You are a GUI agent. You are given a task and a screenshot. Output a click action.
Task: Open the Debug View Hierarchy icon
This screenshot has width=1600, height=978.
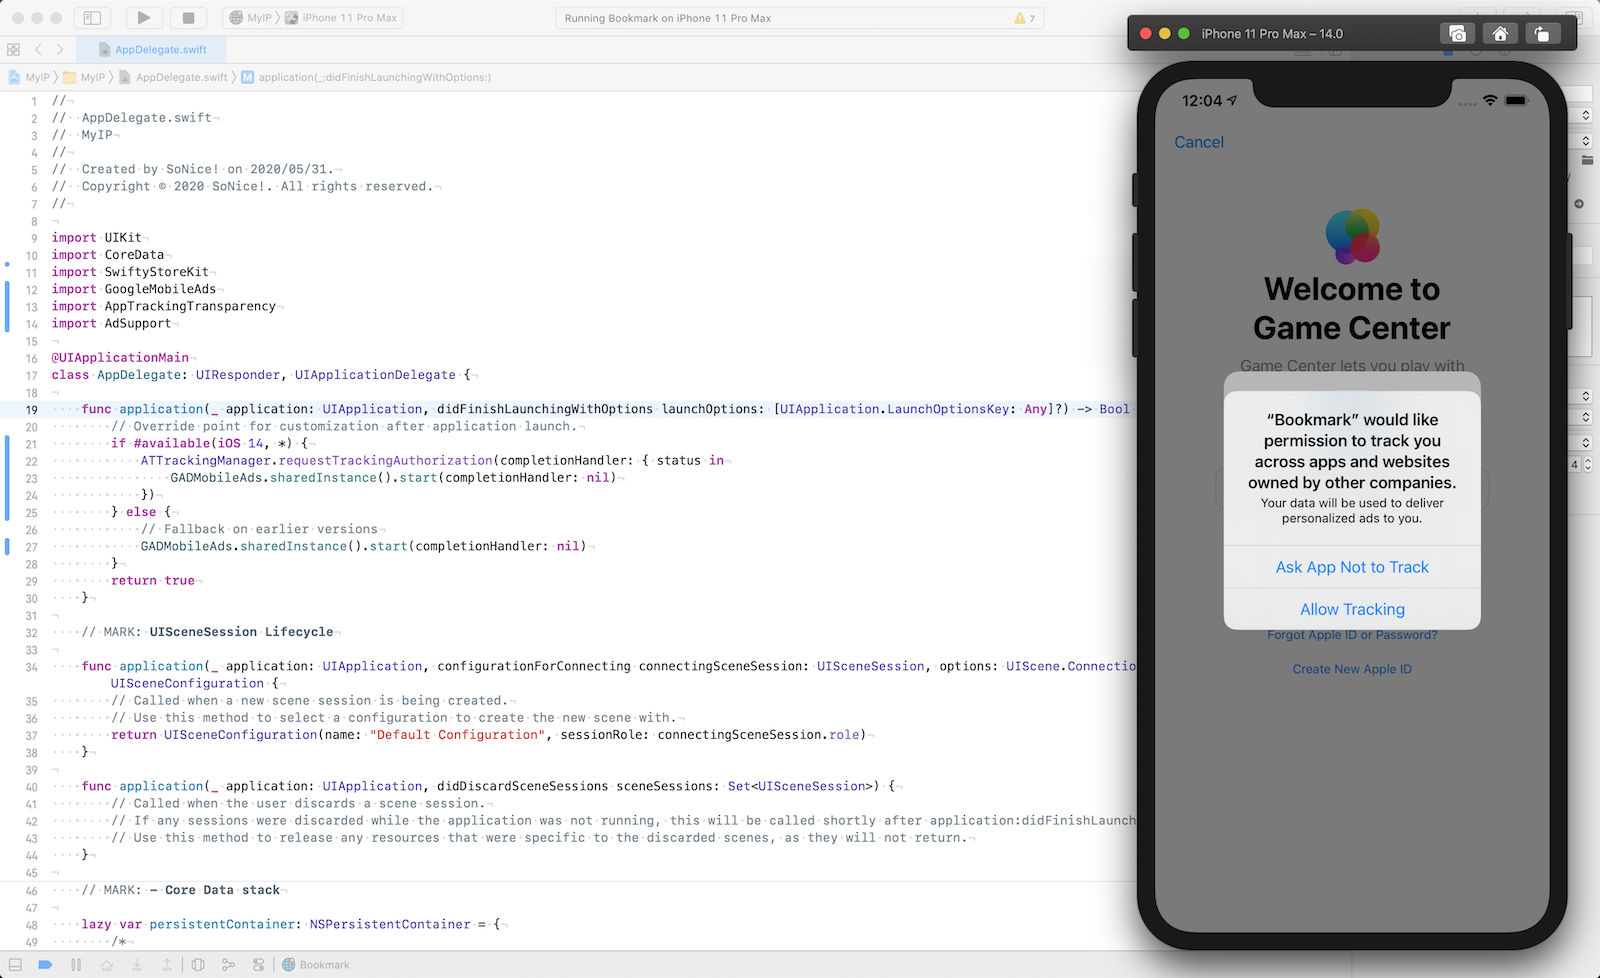198,965
